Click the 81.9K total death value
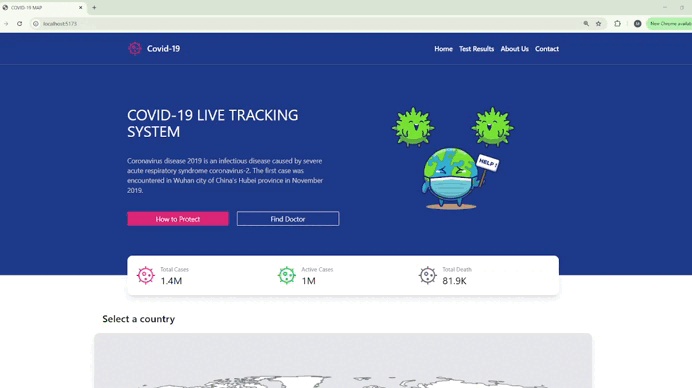 coord(454,281)
